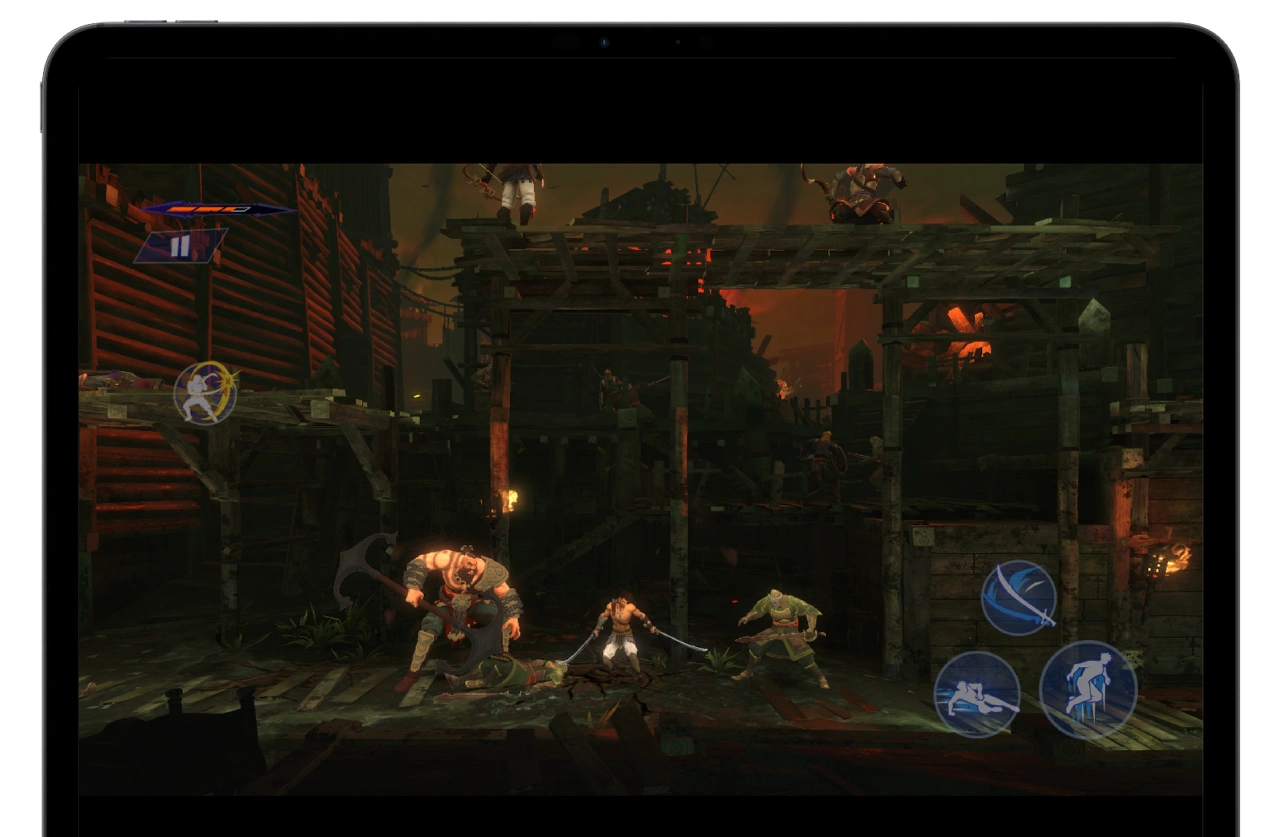Click the player health bar

coord(218,210)
